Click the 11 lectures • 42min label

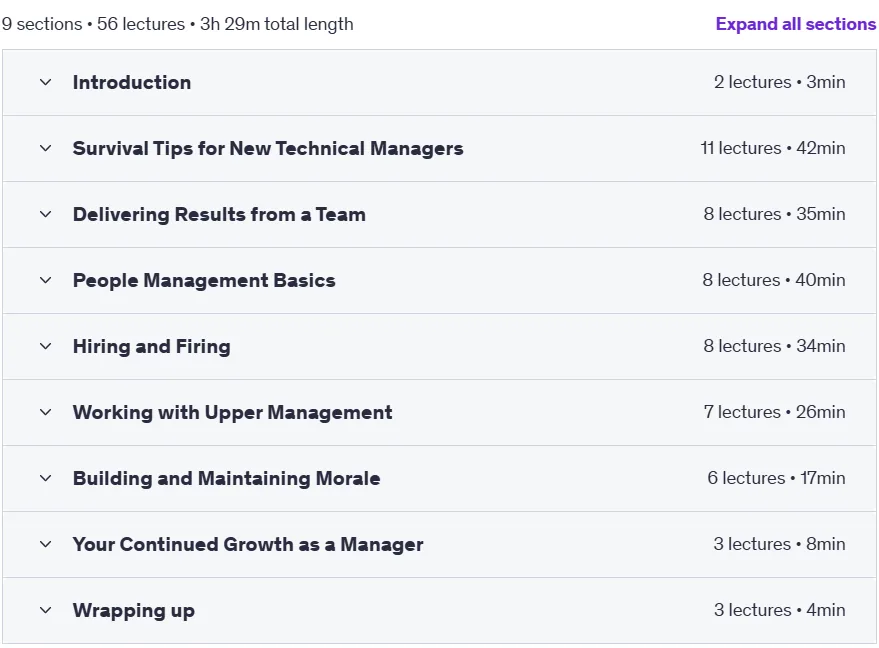[772, 148]
